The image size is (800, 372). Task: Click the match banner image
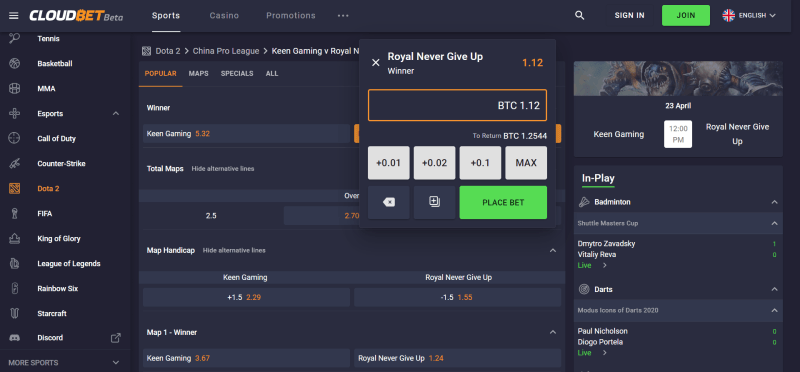(x=678, y=79)
